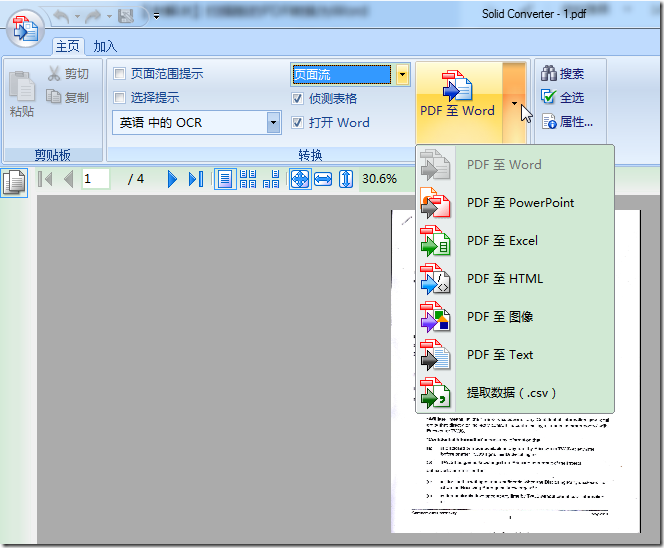
Task: Choose 提取数据 (.csv) from the menu
Action: click(515, 393)
